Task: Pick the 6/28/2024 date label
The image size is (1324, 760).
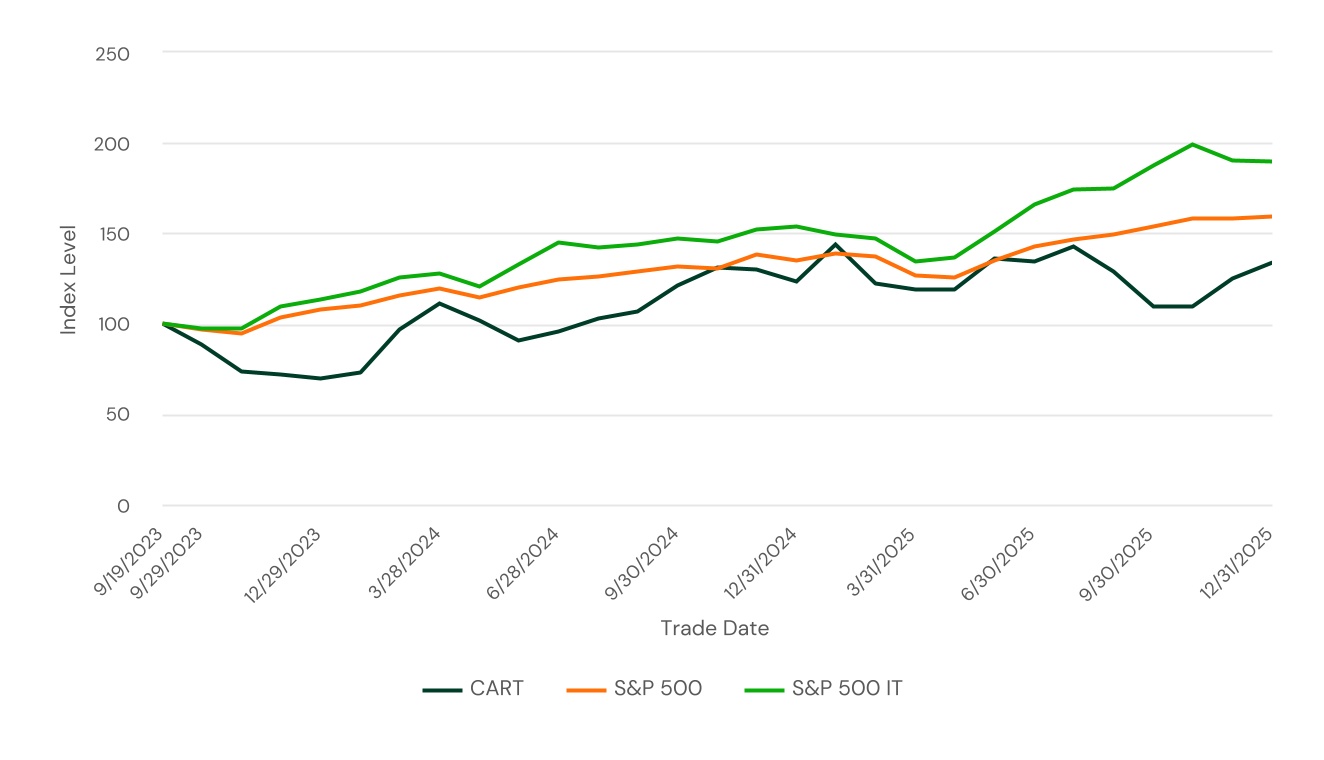Action: point(523,563)
